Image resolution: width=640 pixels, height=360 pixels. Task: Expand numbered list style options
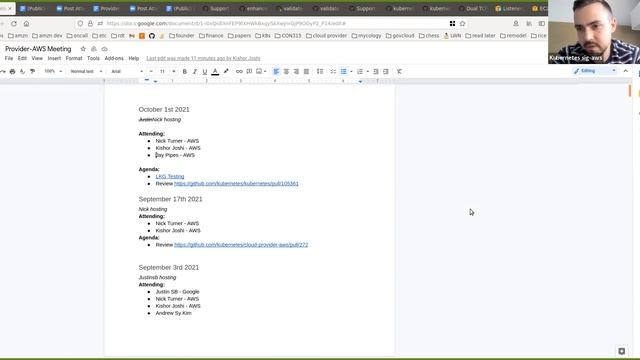(x=367, y=71)
